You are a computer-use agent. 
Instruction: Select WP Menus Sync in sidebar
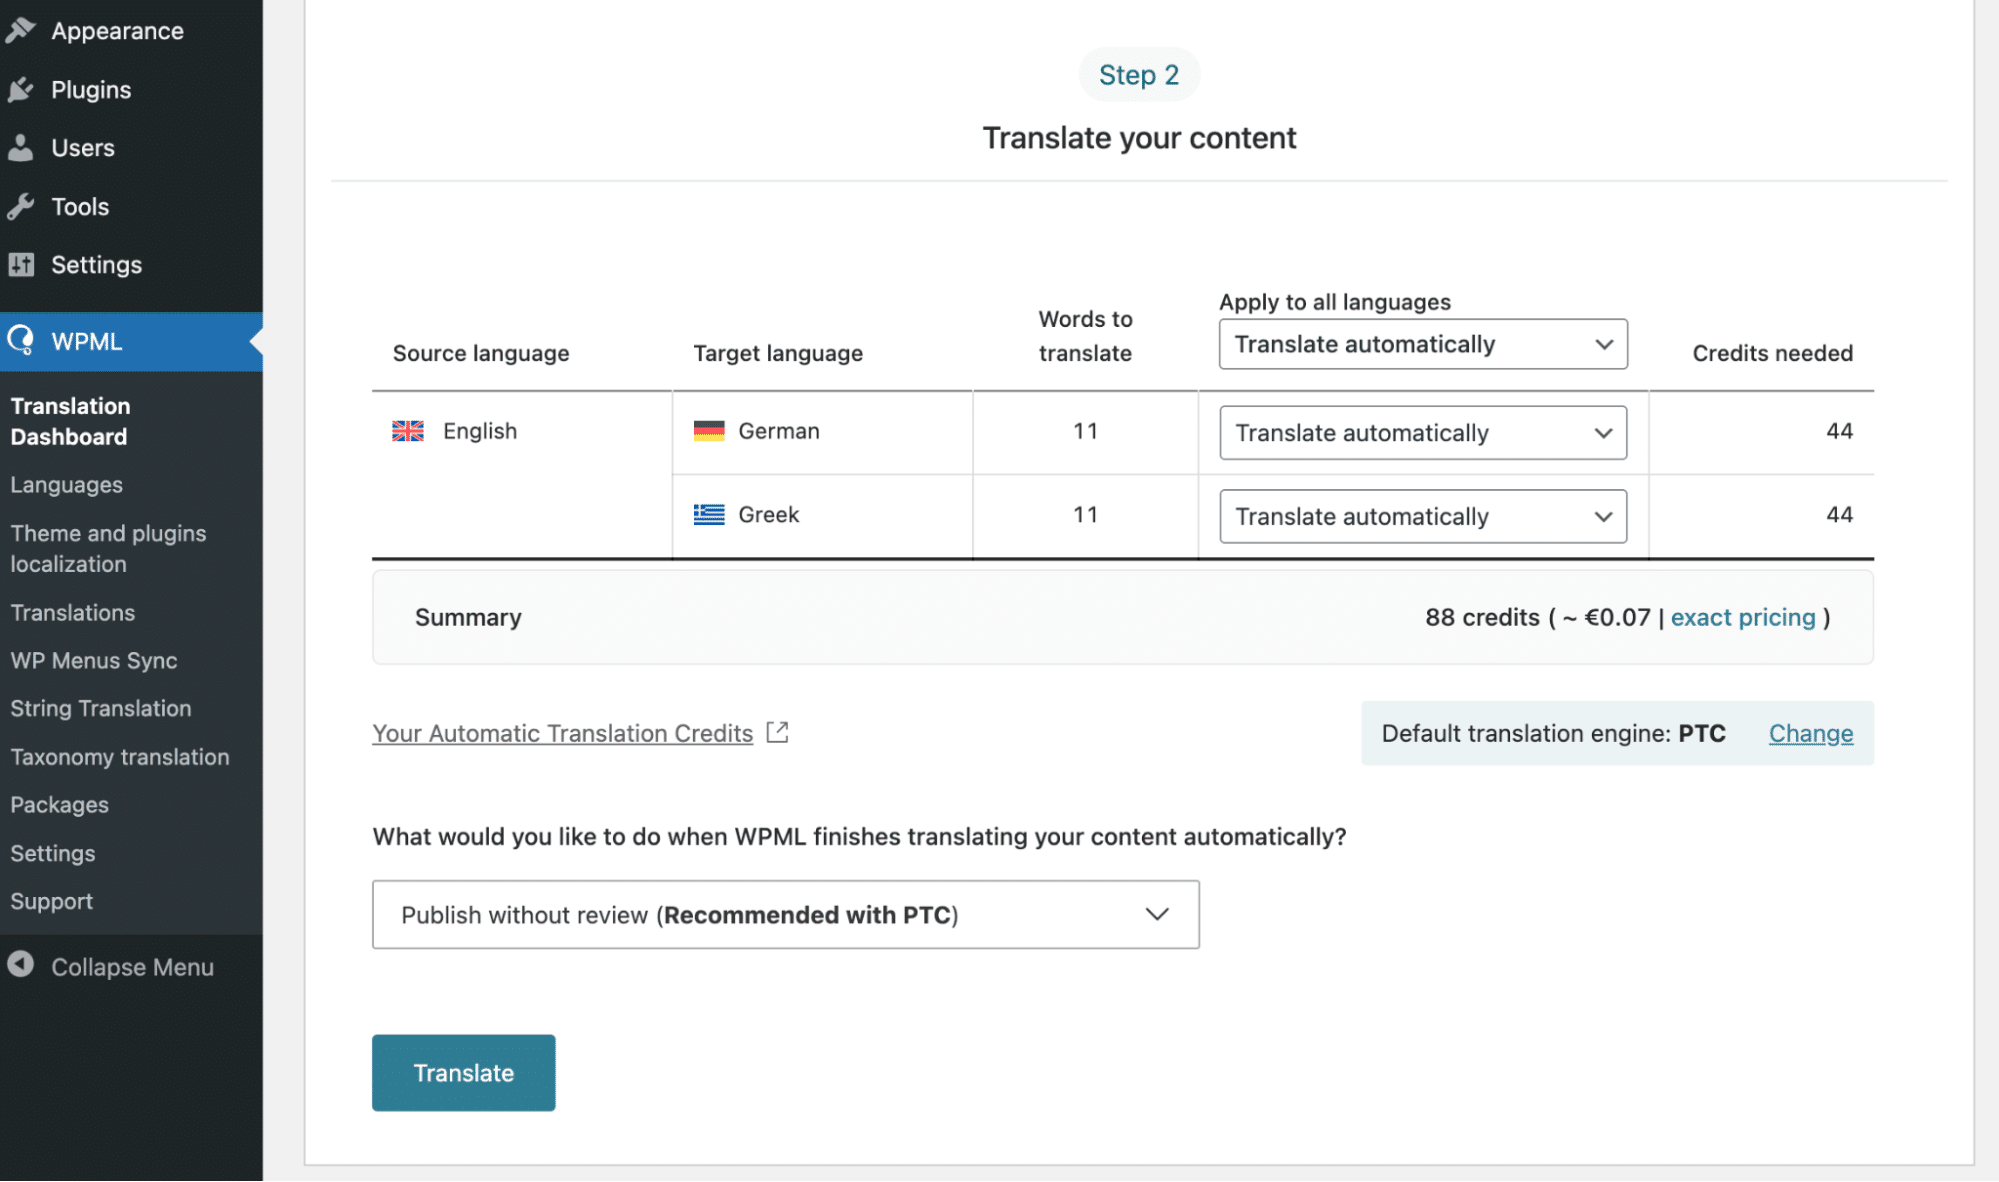point(94,661)
